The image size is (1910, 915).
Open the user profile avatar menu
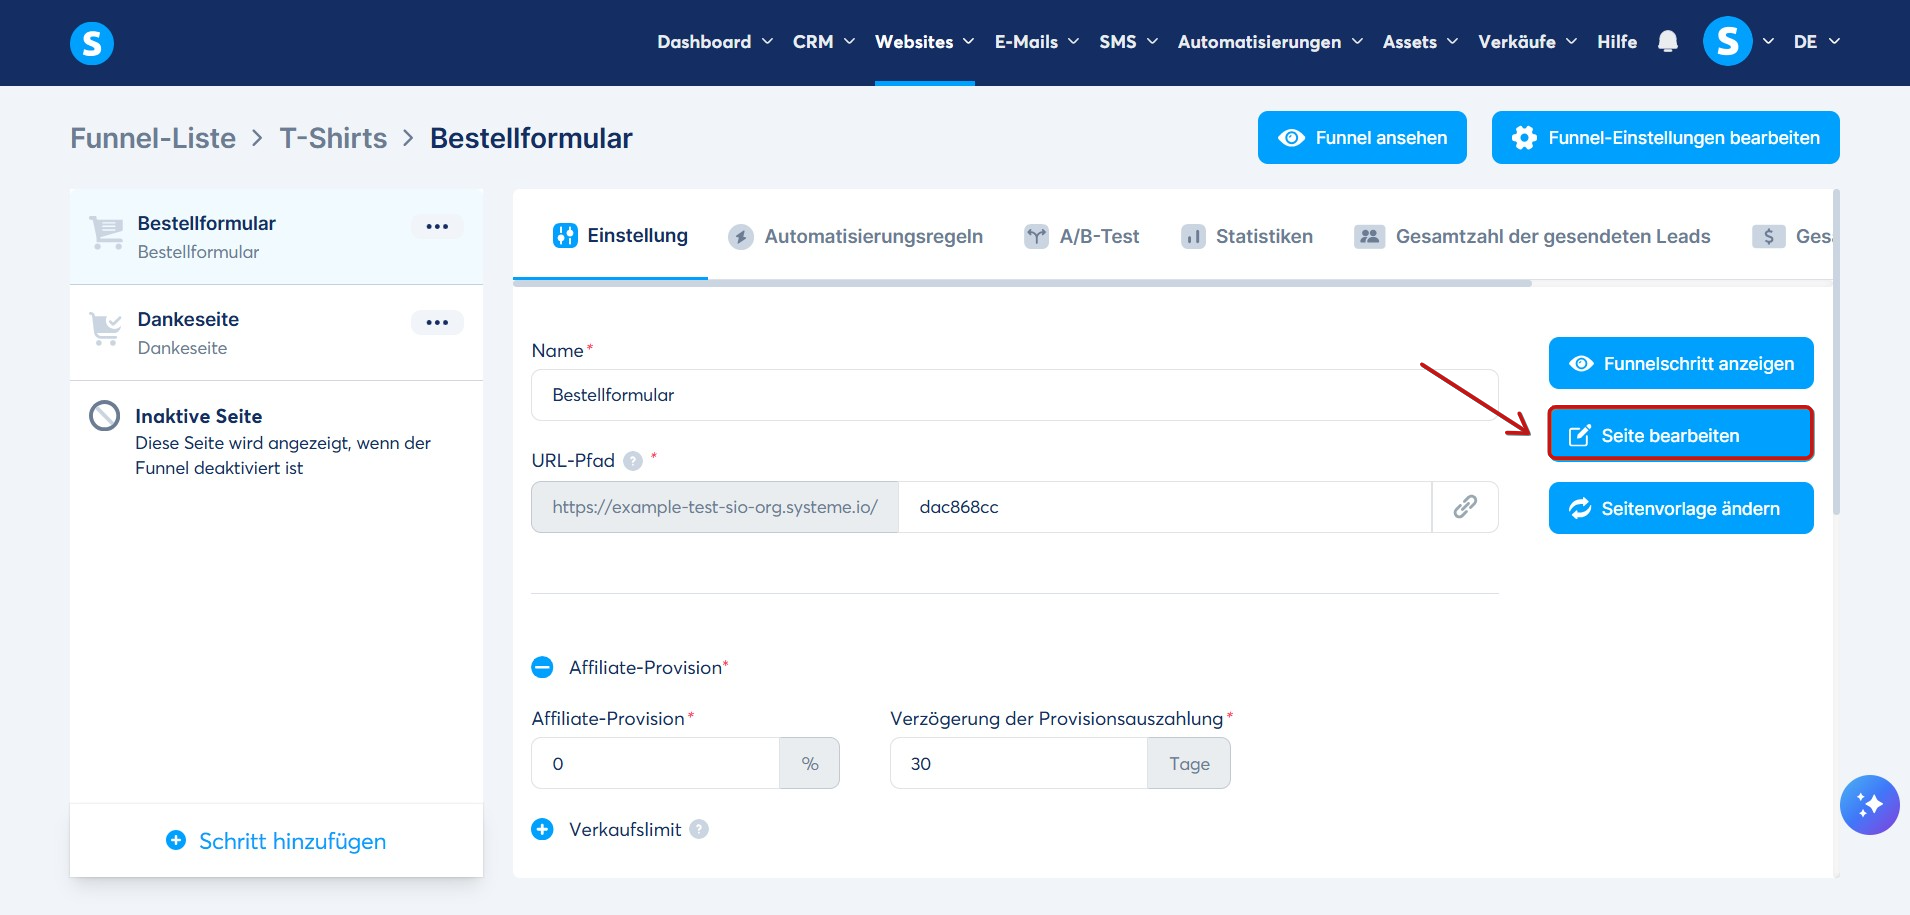coord(1727,42)
